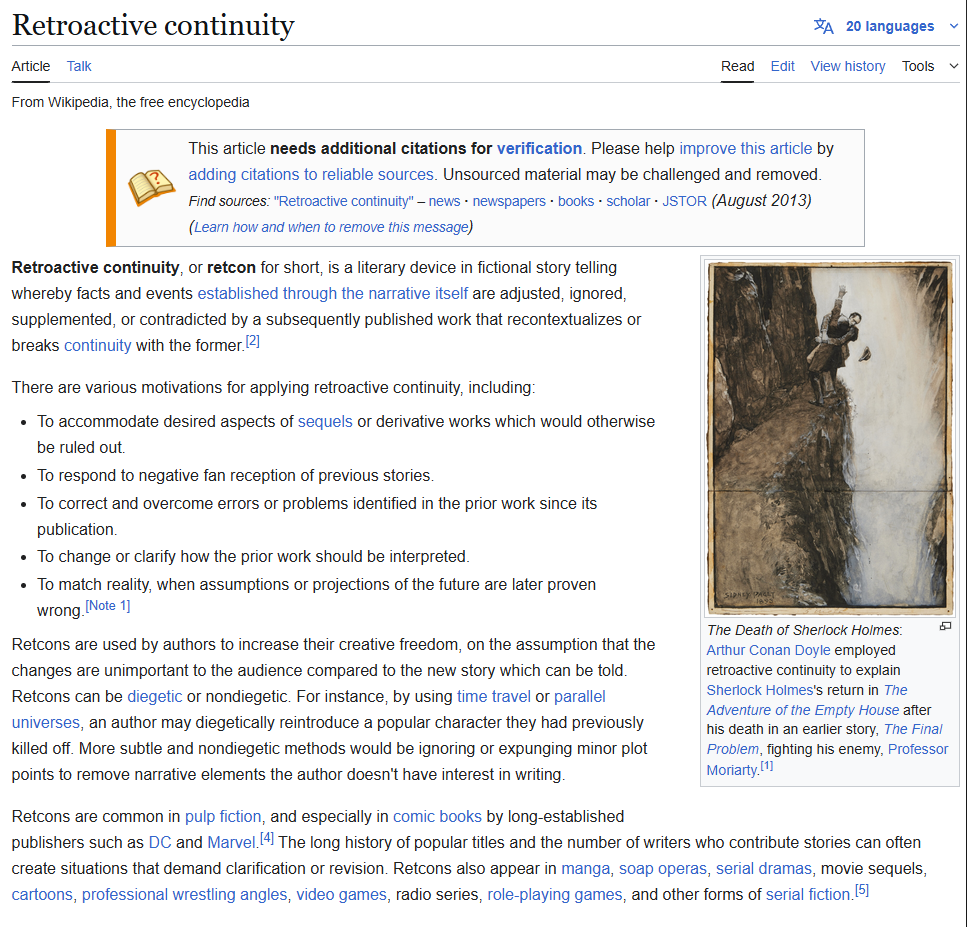Image resolution: width=967 pixels, height=927 pixels.
Task: Click the "(August 2013)" date text
Action: coord(761,201)
